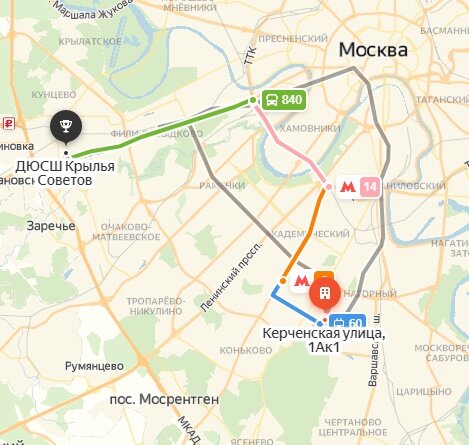Image resolution: width=469 pixels, height=445 pixels.
Task: Click the Румянцево locality label
Action: [x=94, y=366]
